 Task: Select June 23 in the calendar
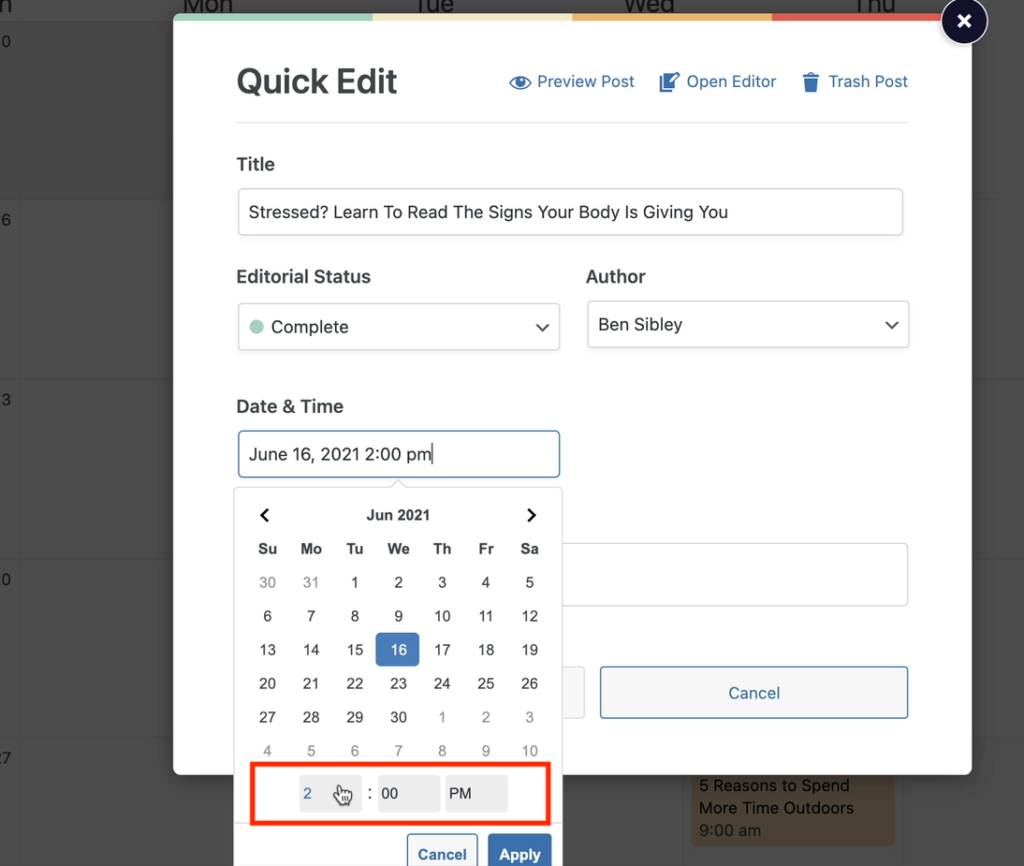click(x=398, y=683)
